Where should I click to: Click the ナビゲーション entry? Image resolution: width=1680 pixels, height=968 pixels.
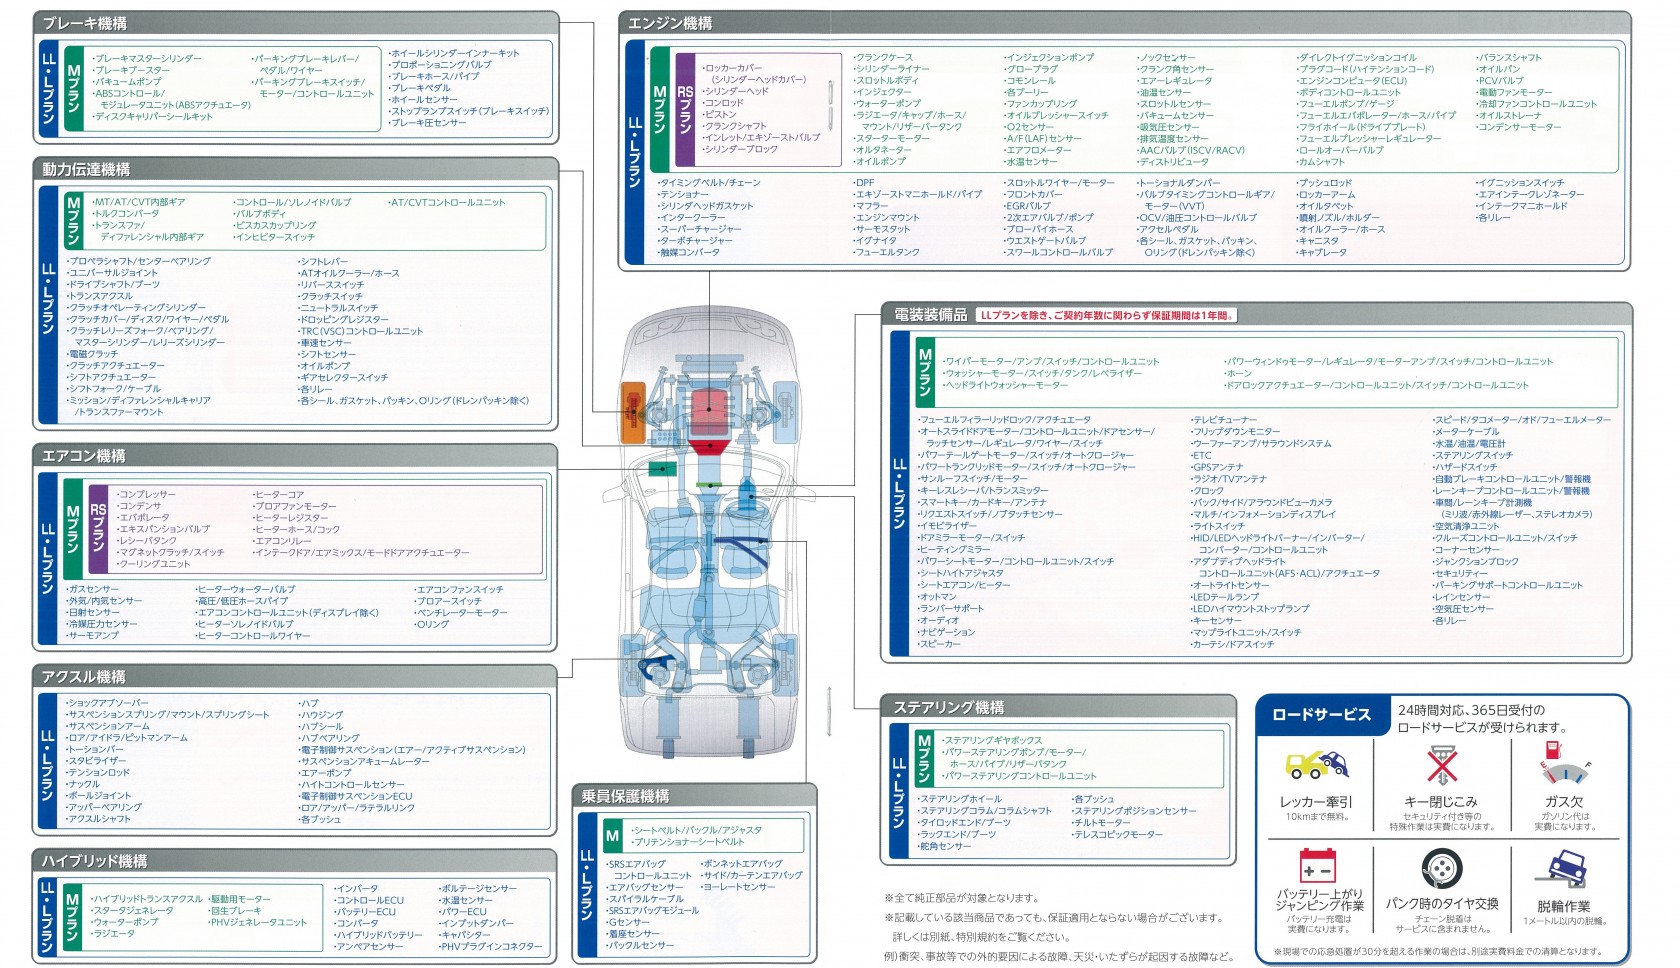pyautogui.click(x=945, y=632)
